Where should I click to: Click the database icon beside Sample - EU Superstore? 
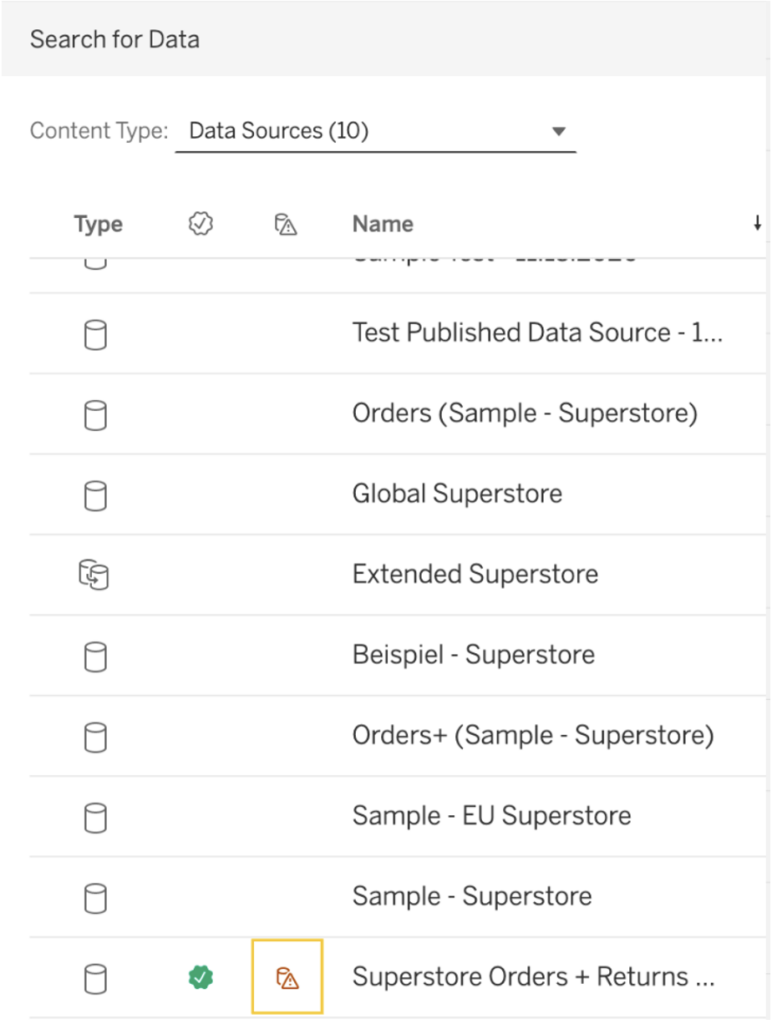95,817
